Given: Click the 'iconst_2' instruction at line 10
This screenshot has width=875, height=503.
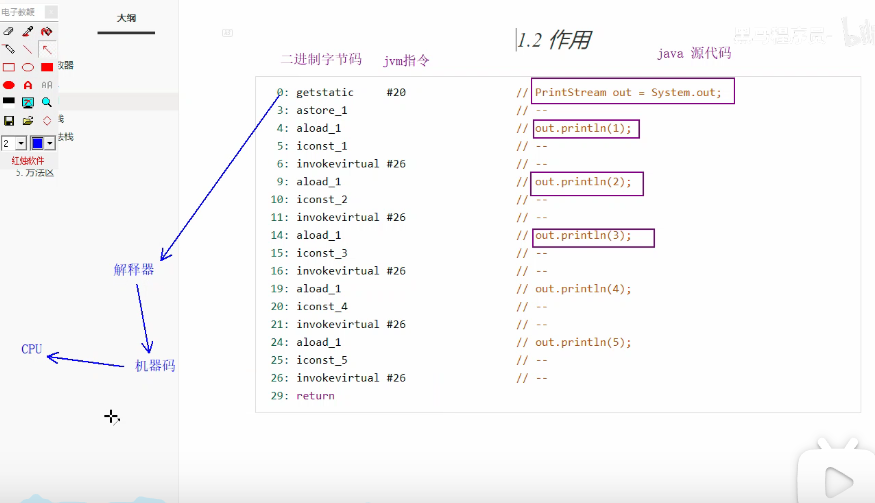Looking at the screenshot, I should [321, 199].
